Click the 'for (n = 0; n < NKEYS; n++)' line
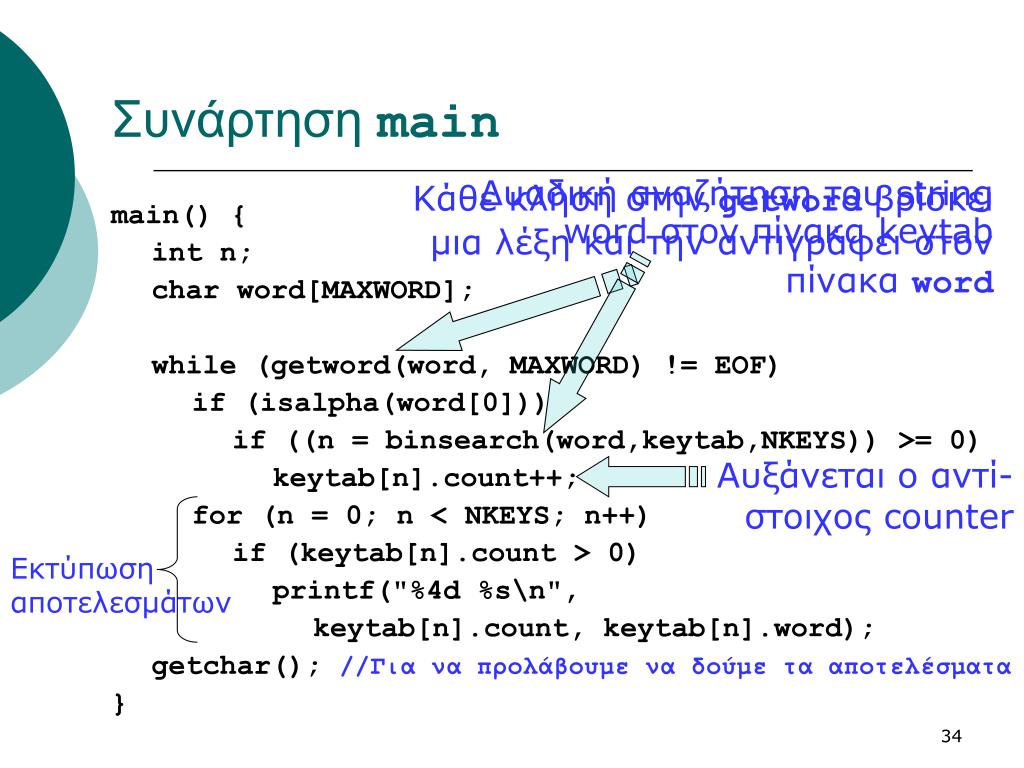 point(419,516)
